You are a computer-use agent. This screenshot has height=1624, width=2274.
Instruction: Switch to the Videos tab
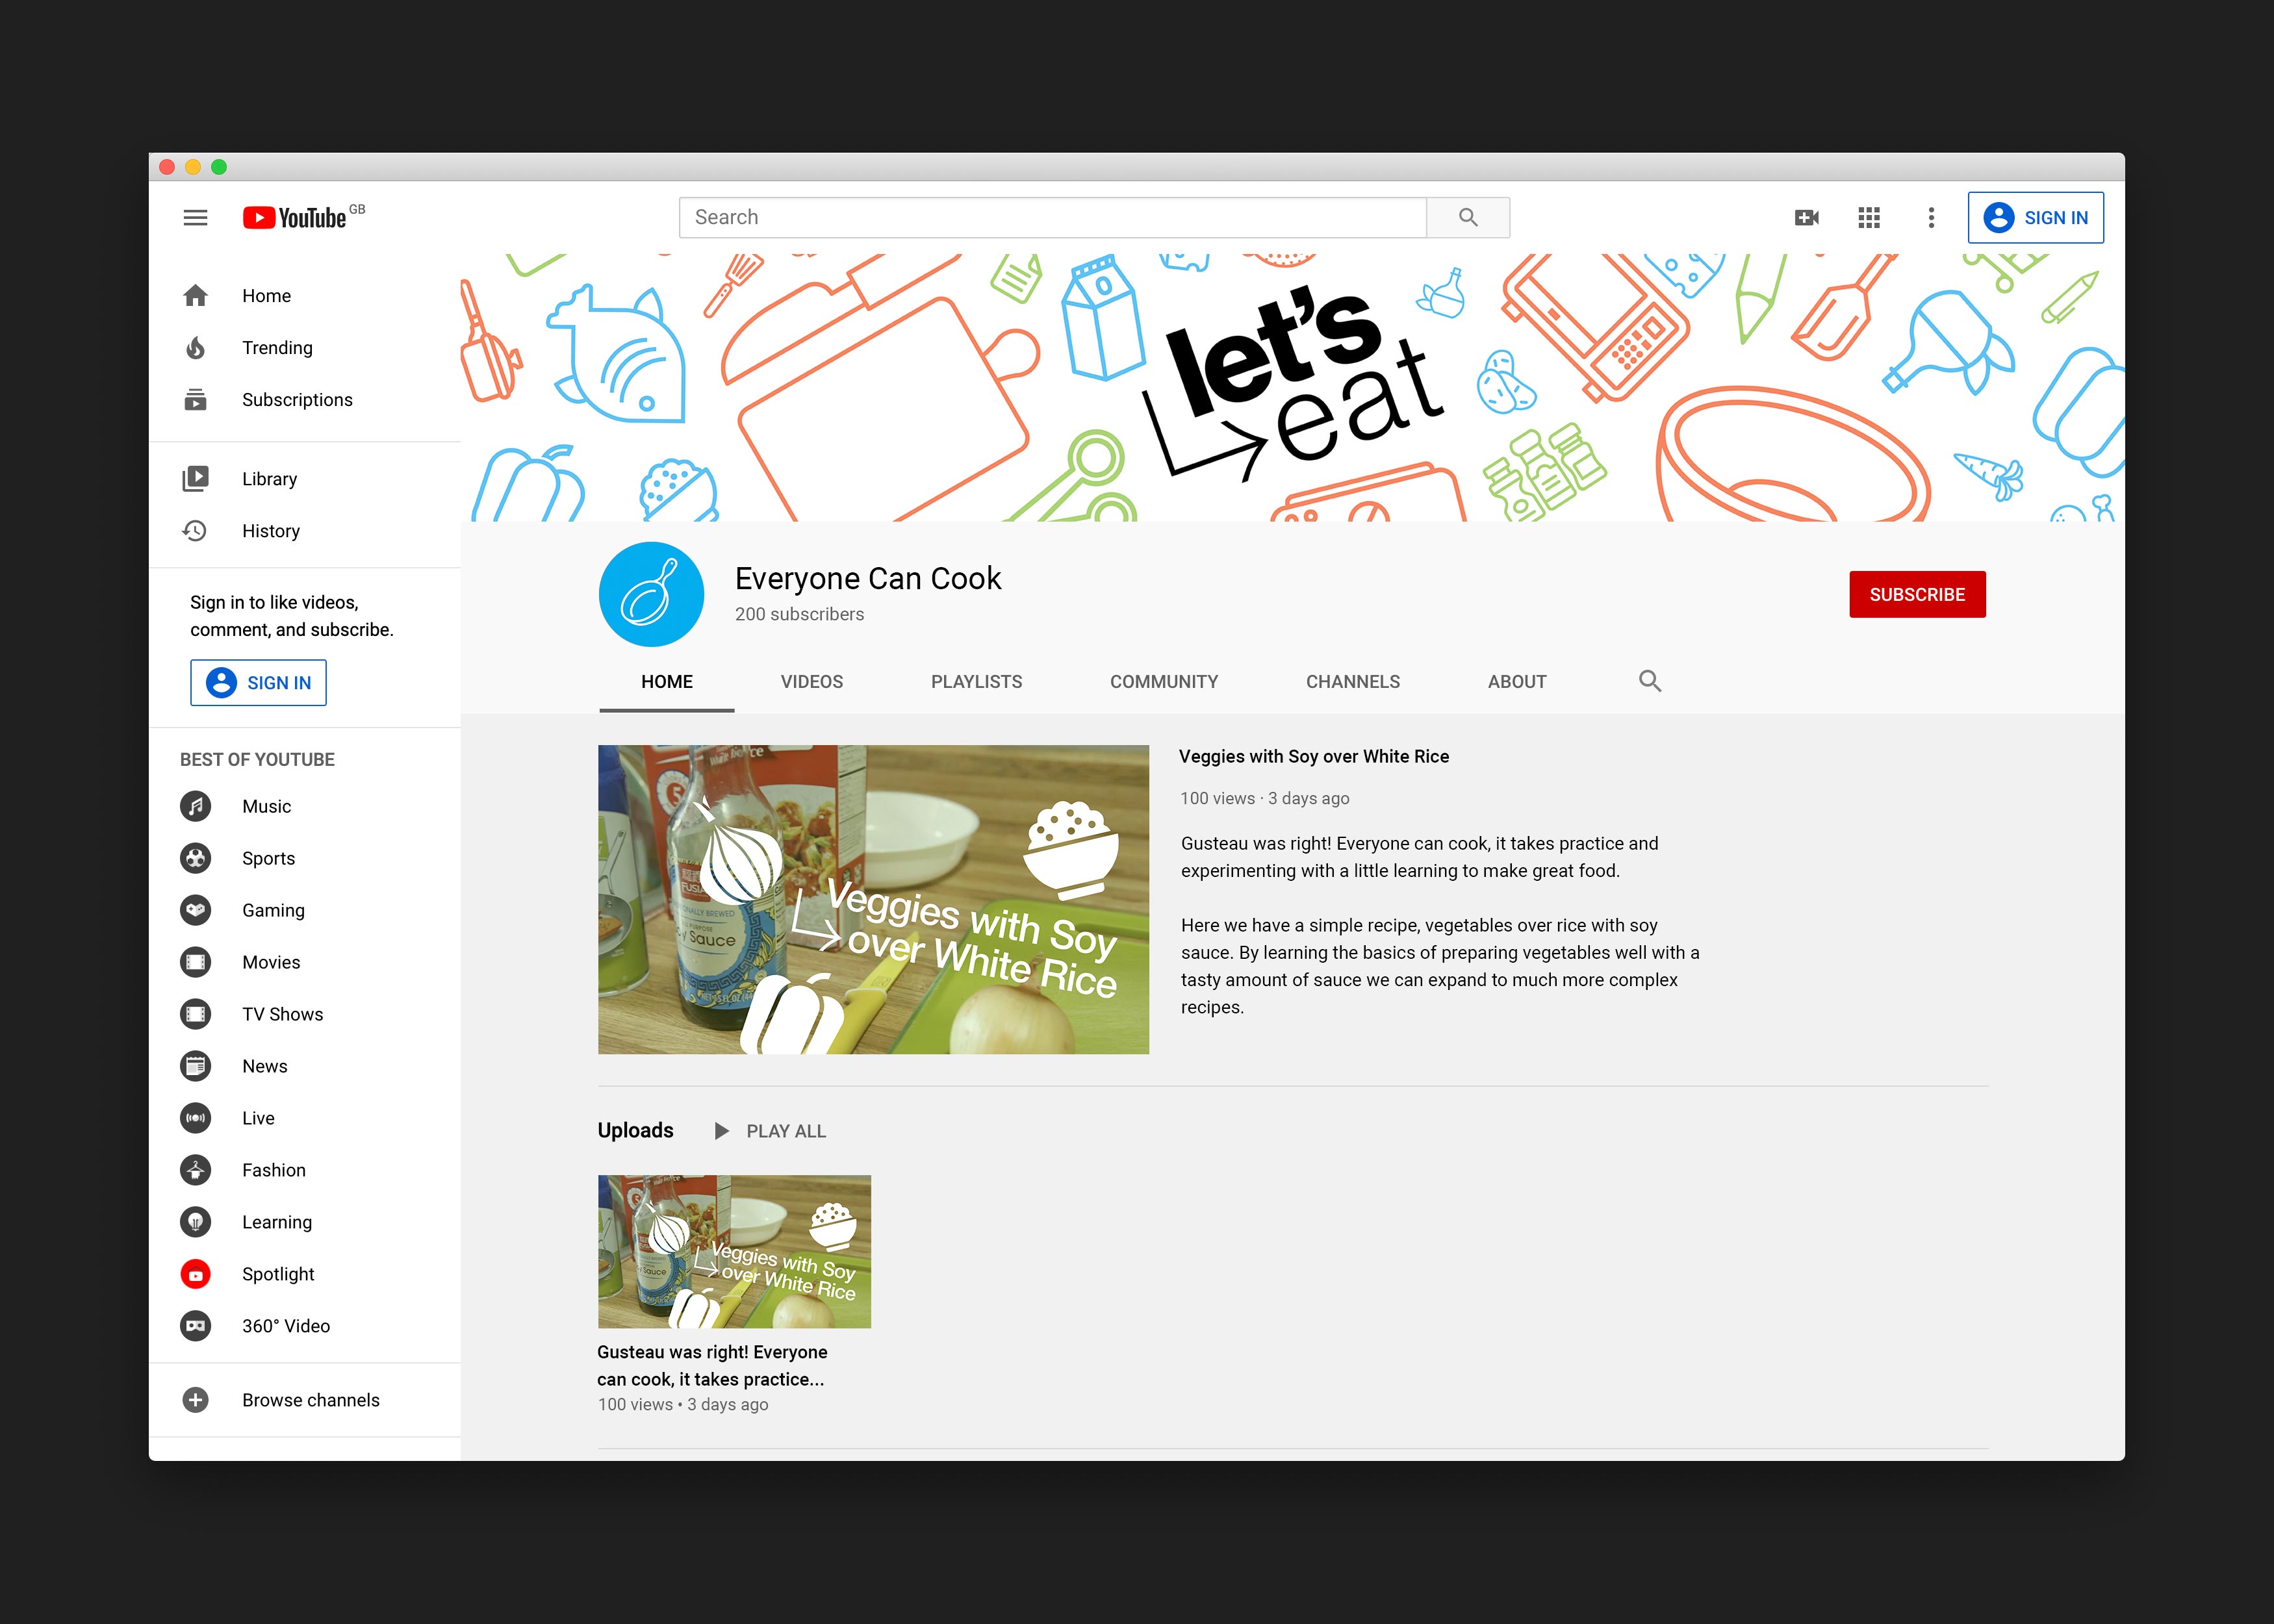coord(811,682)
